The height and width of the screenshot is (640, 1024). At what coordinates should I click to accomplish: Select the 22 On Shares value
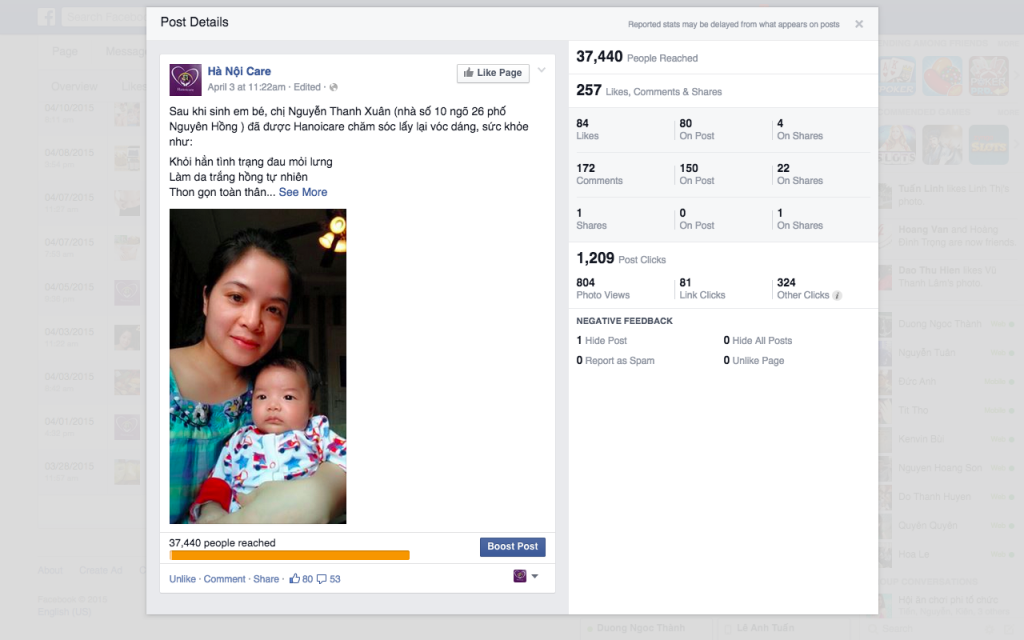click(800, 174)
